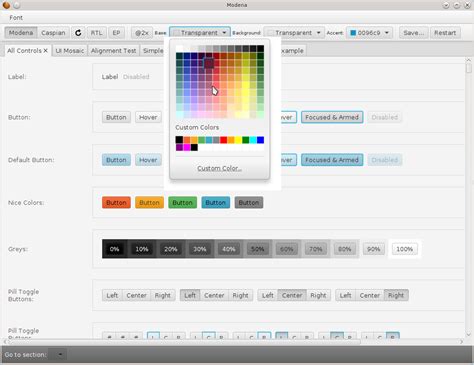474x365 pixels.
Task: Select the pressed Left pill toggle button
Action: 190,295
